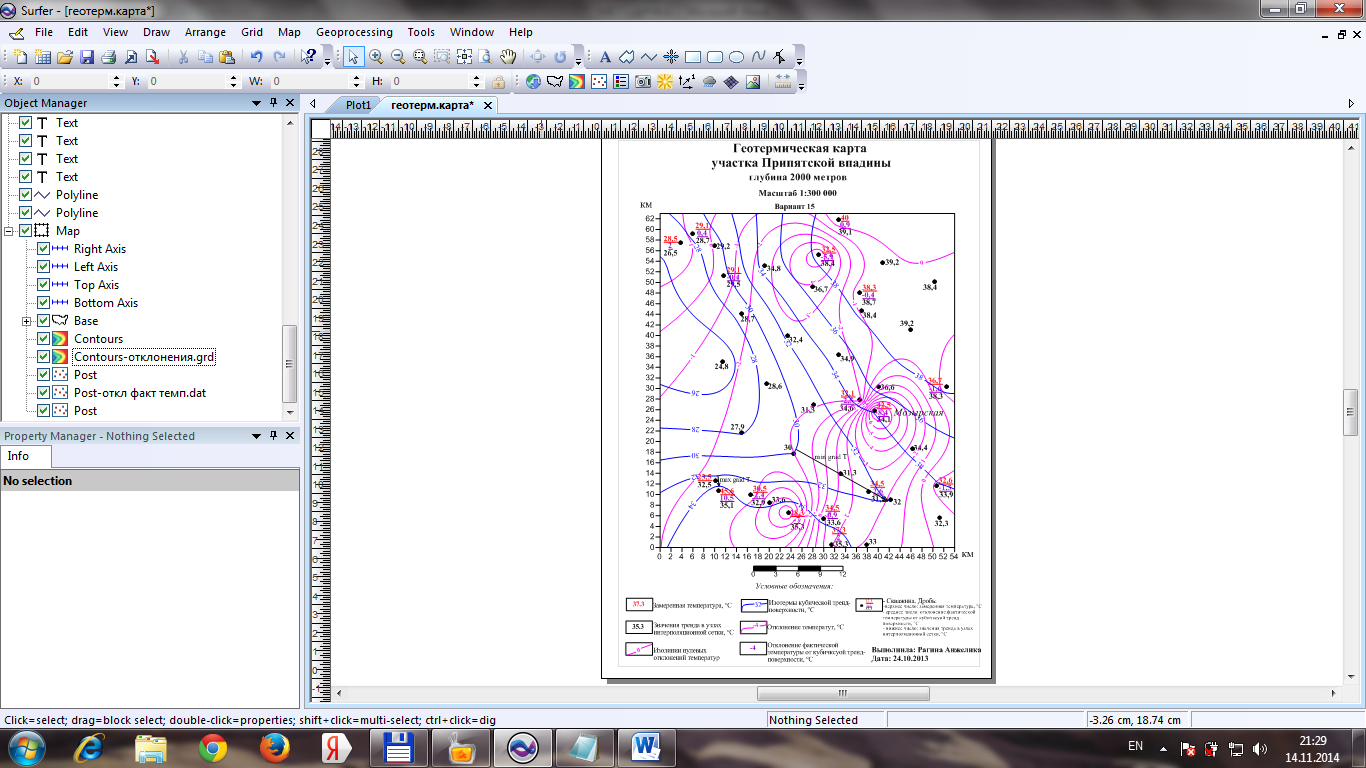The width and height of the screenshot is (1366, 768).
Task: Select the Polyline drawing tool
Action: [x=649, y=56]
